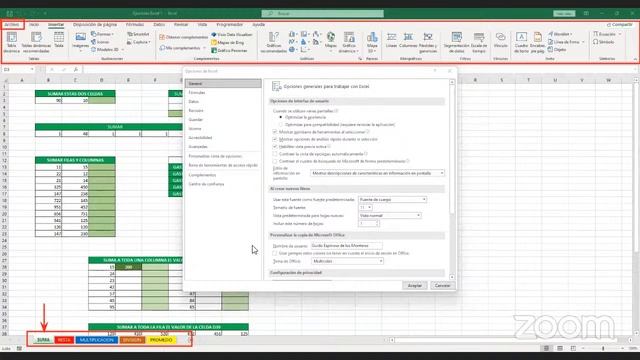The height and width of the screenshot is (360, 640).
Task: Enable Contraer la cinta de opciones automáticamente
Action: click(275, 154)
